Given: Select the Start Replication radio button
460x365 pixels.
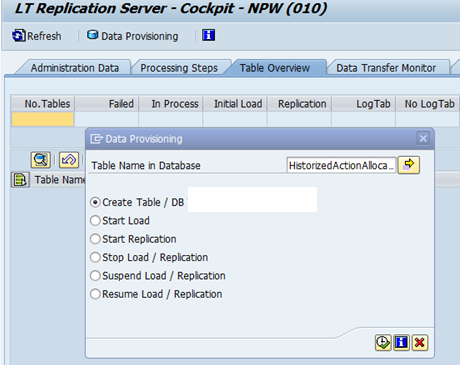Looking at the screenshot, I should pos(95,239).
